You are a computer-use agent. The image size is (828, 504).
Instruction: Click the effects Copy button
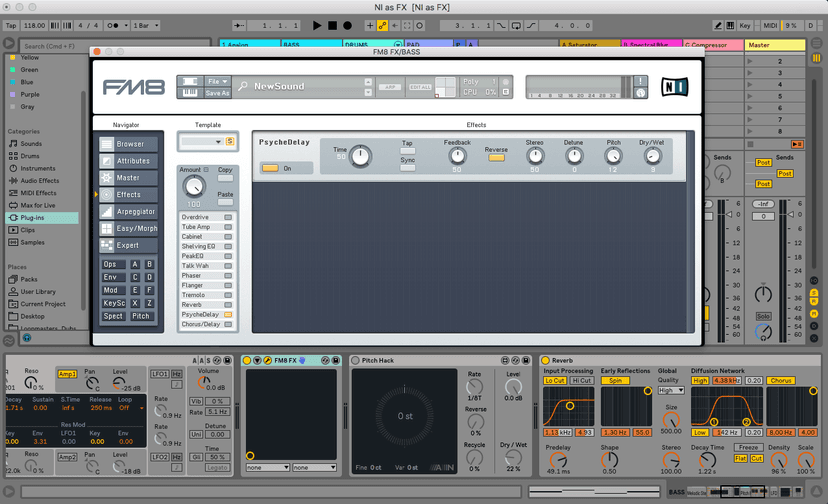pyautogui.click(x=225, y=178)
